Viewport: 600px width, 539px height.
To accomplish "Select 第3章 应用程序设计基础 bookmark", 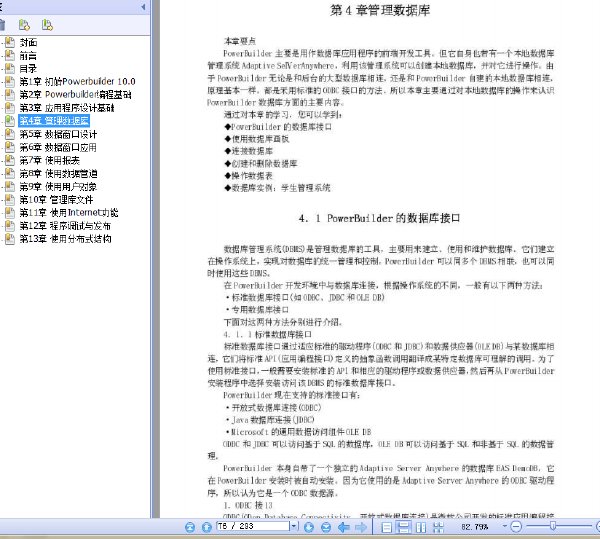I will [x=67, y=108].
